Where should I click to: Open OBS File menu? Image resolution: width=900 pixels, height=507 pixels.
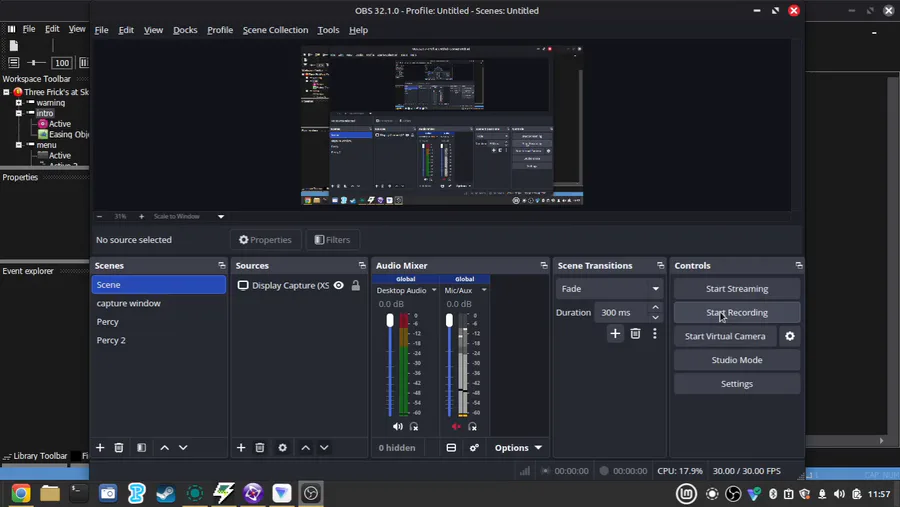tap(101, 30)
